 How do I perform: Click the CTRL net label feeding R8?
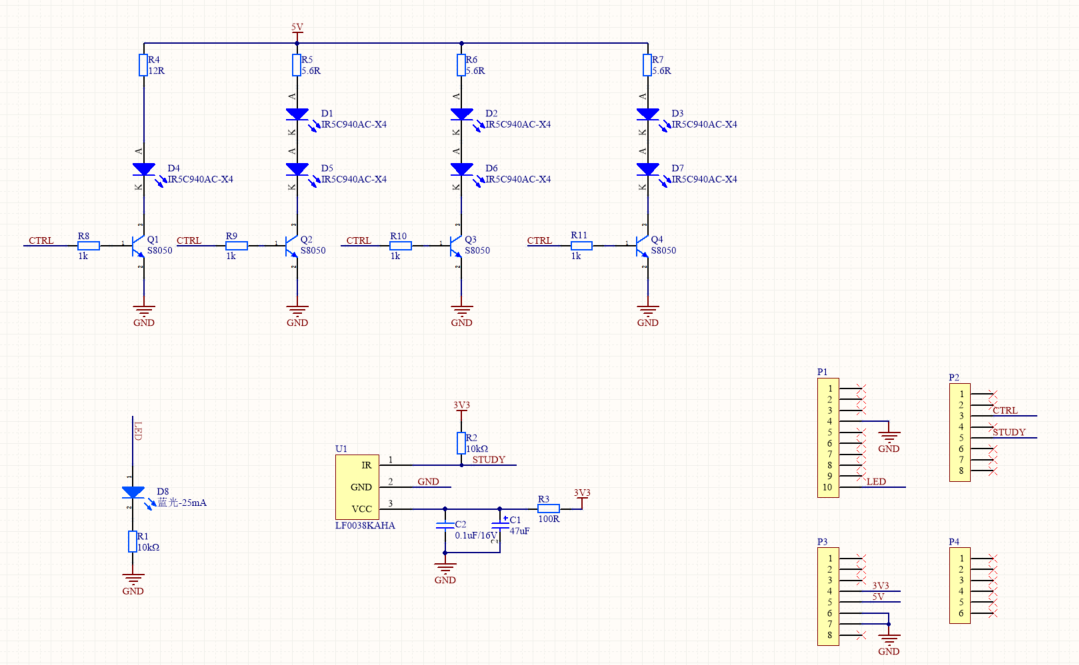41,240
